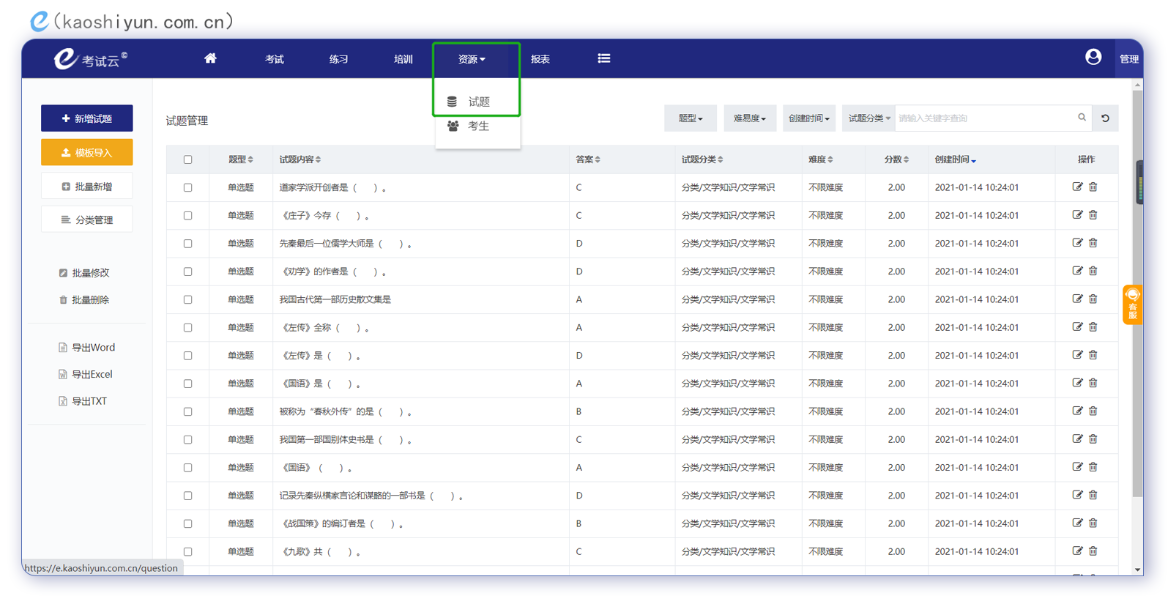This screenshot has height=600, width=1175.
Task: Check the box for 《左传》全称 row
Action: [188, 328]
